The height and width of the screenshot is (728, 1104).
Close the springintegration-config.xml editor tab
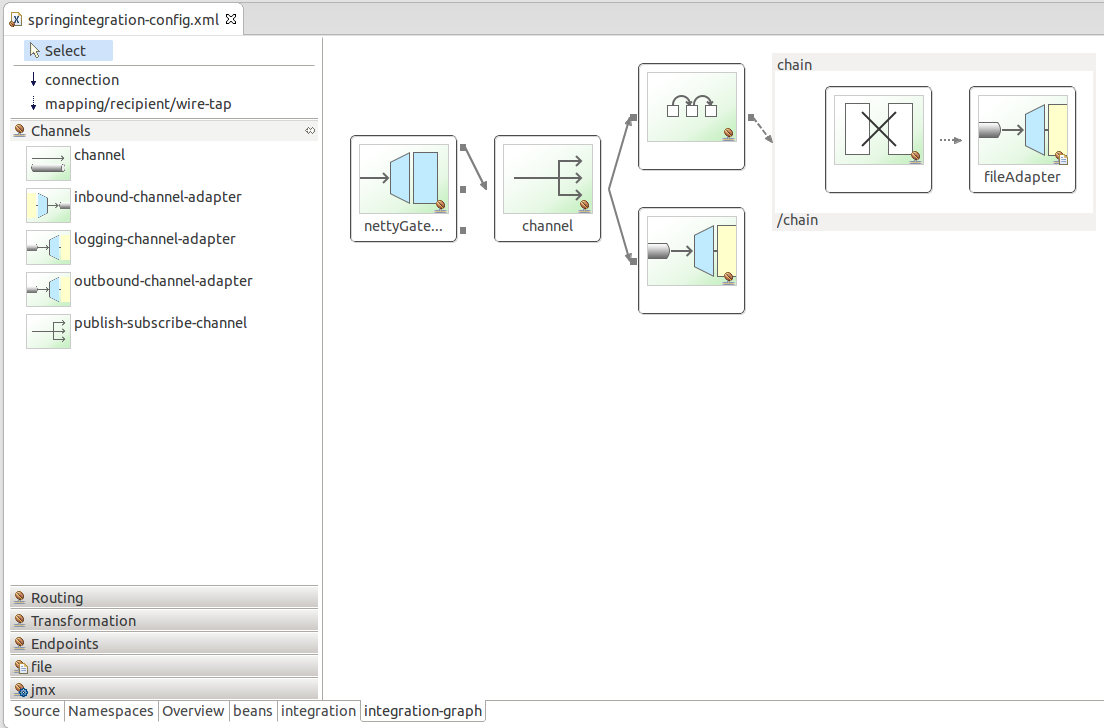coord(231,19)
